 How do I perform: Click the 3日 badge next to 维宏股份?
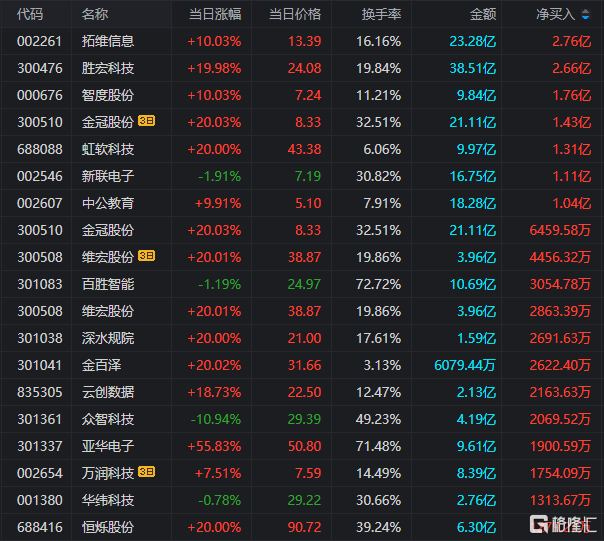click(146, 256)
